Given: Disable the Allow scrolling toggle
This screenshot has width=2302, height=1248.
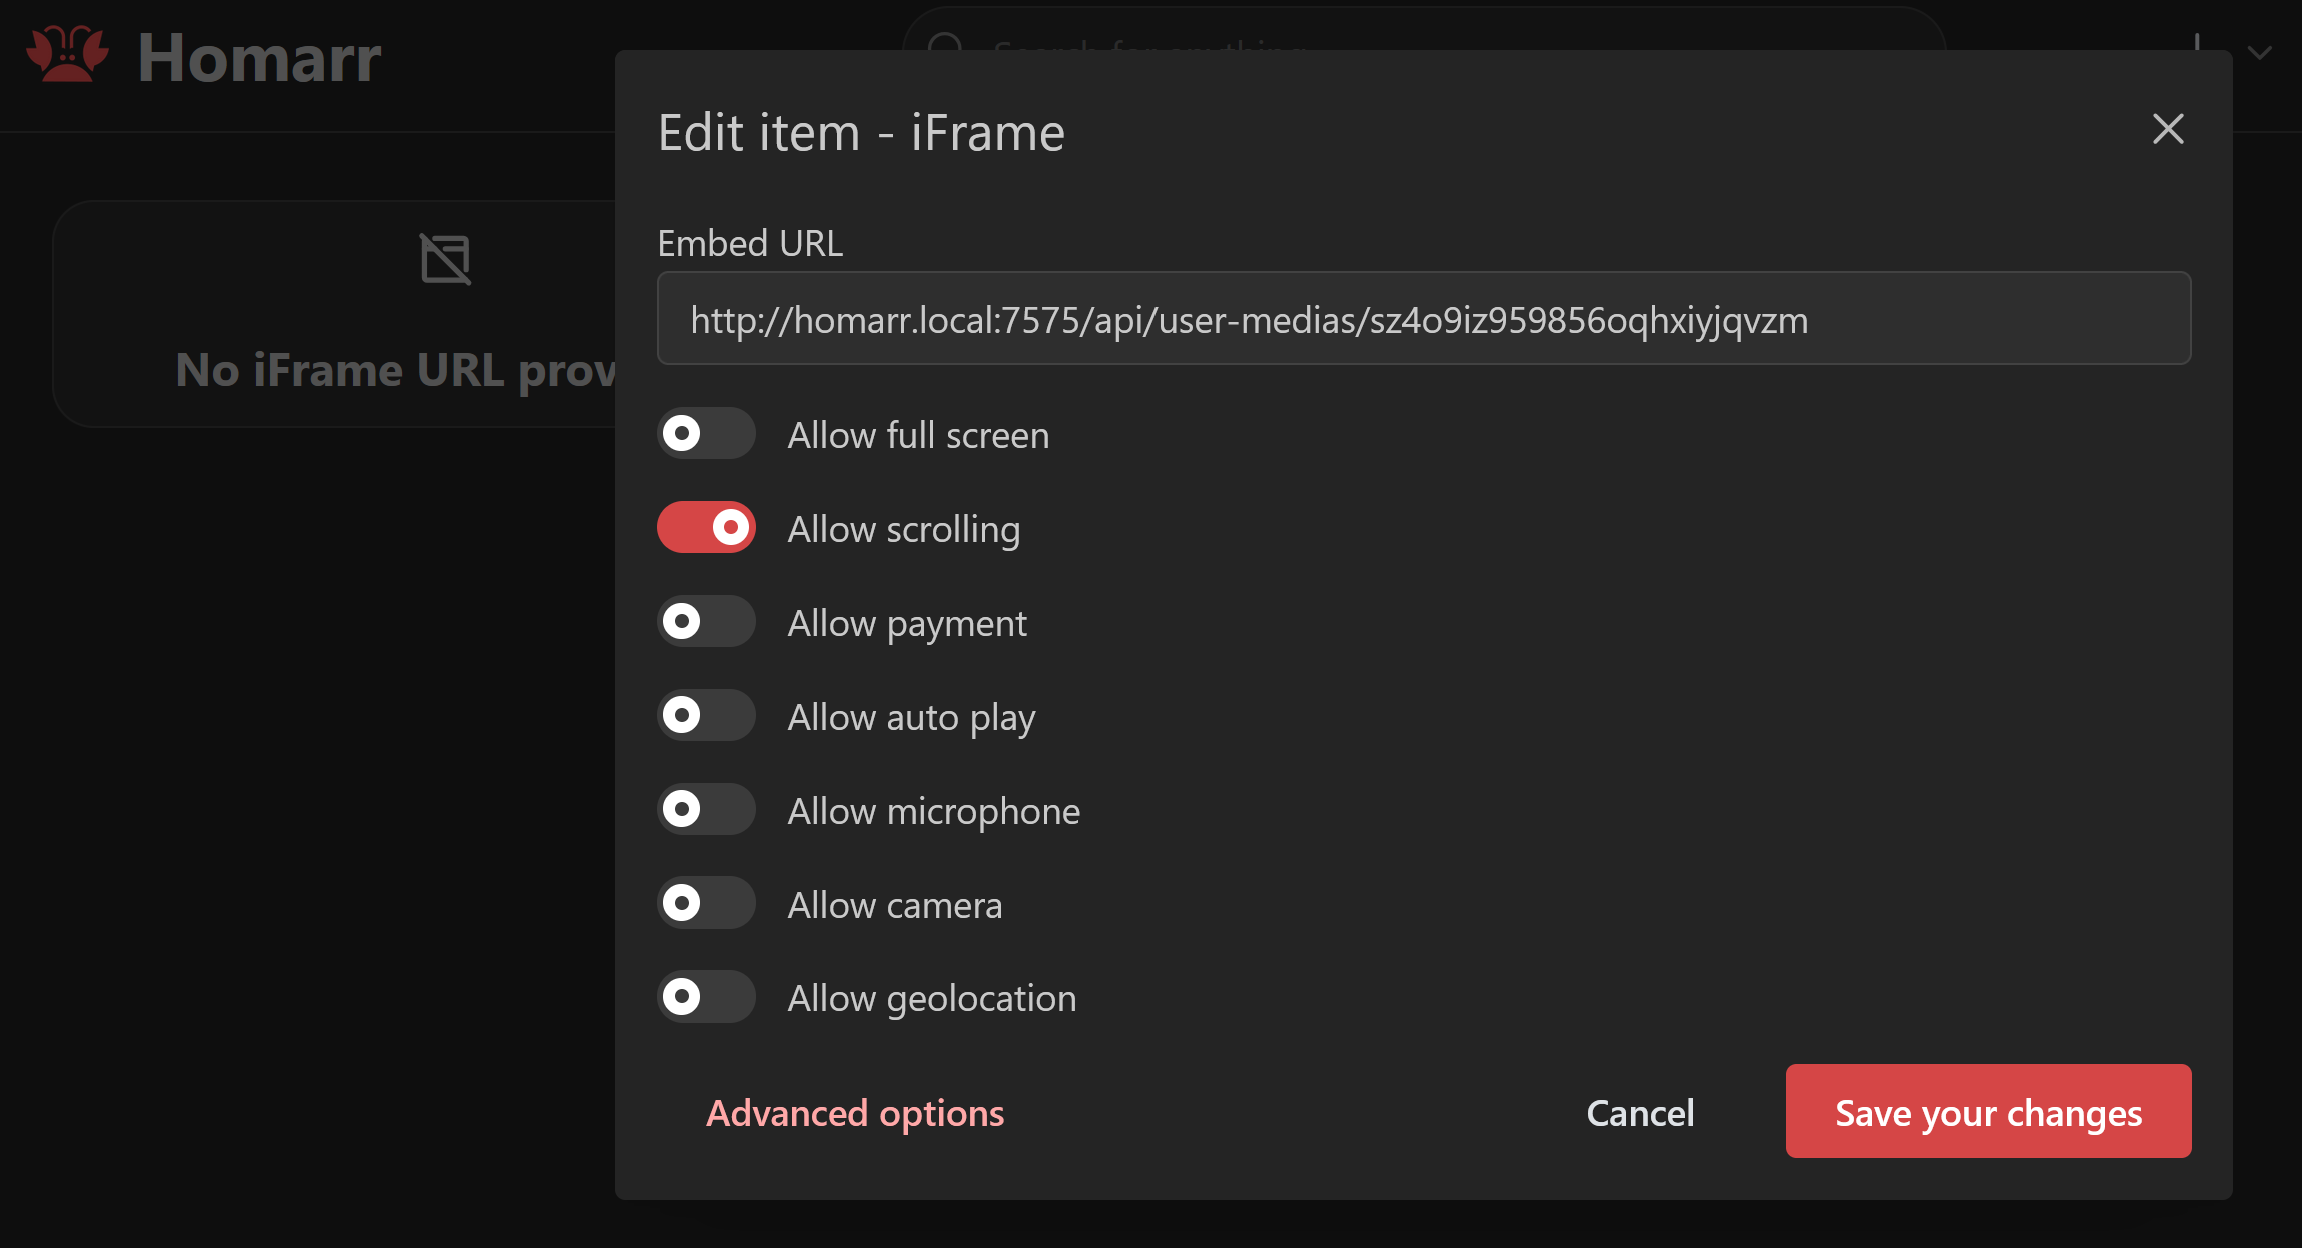Looking at the screenshot, I should [x=706, y=527].
